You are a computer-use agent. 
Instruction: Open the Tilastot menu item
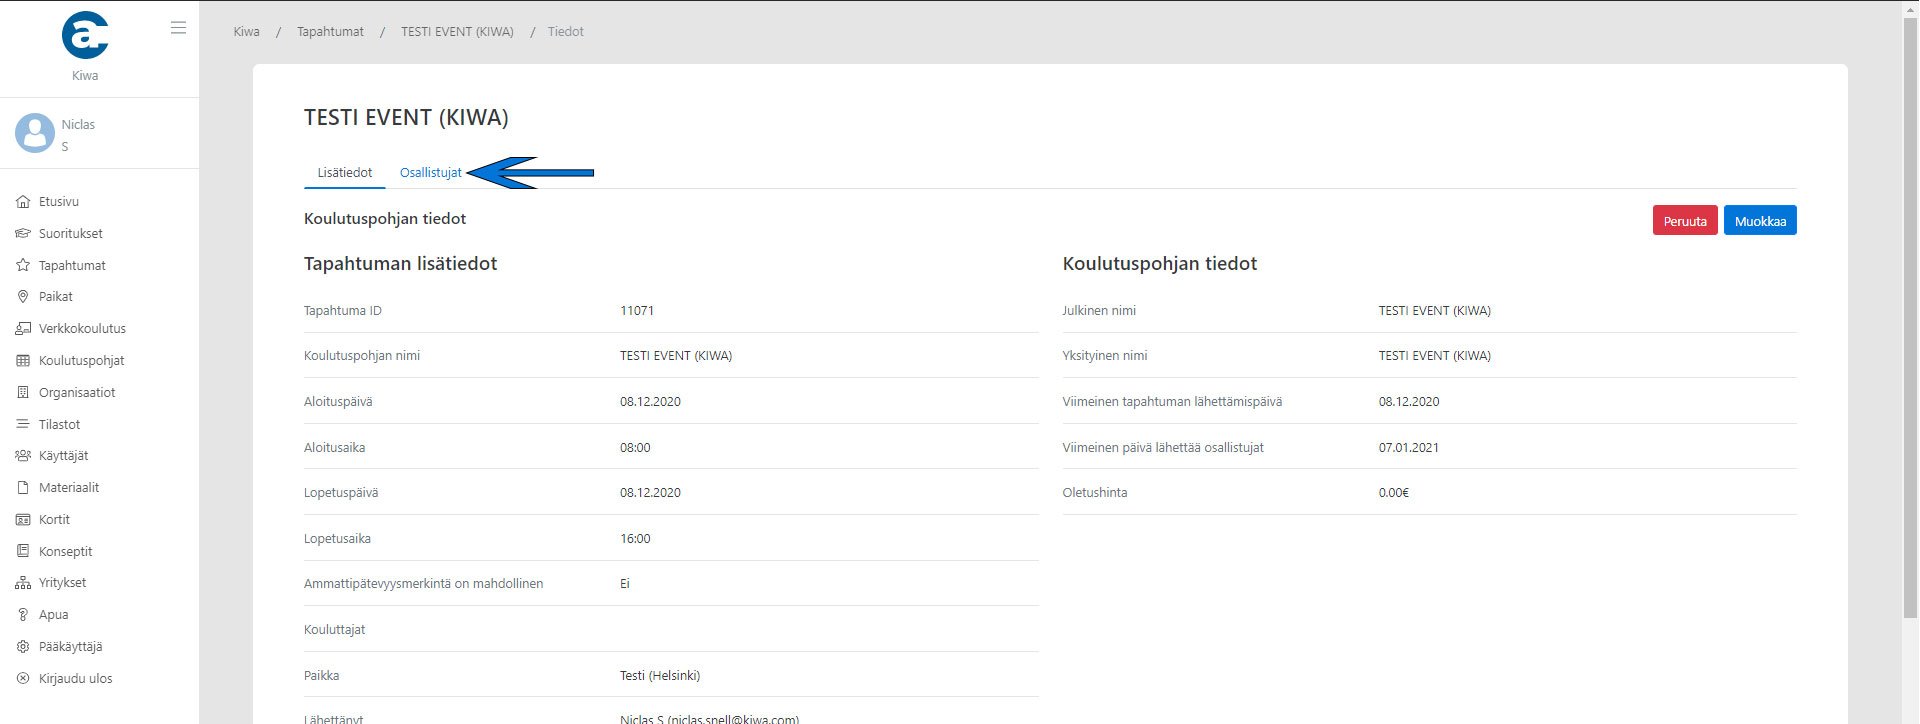pos(59,425)
